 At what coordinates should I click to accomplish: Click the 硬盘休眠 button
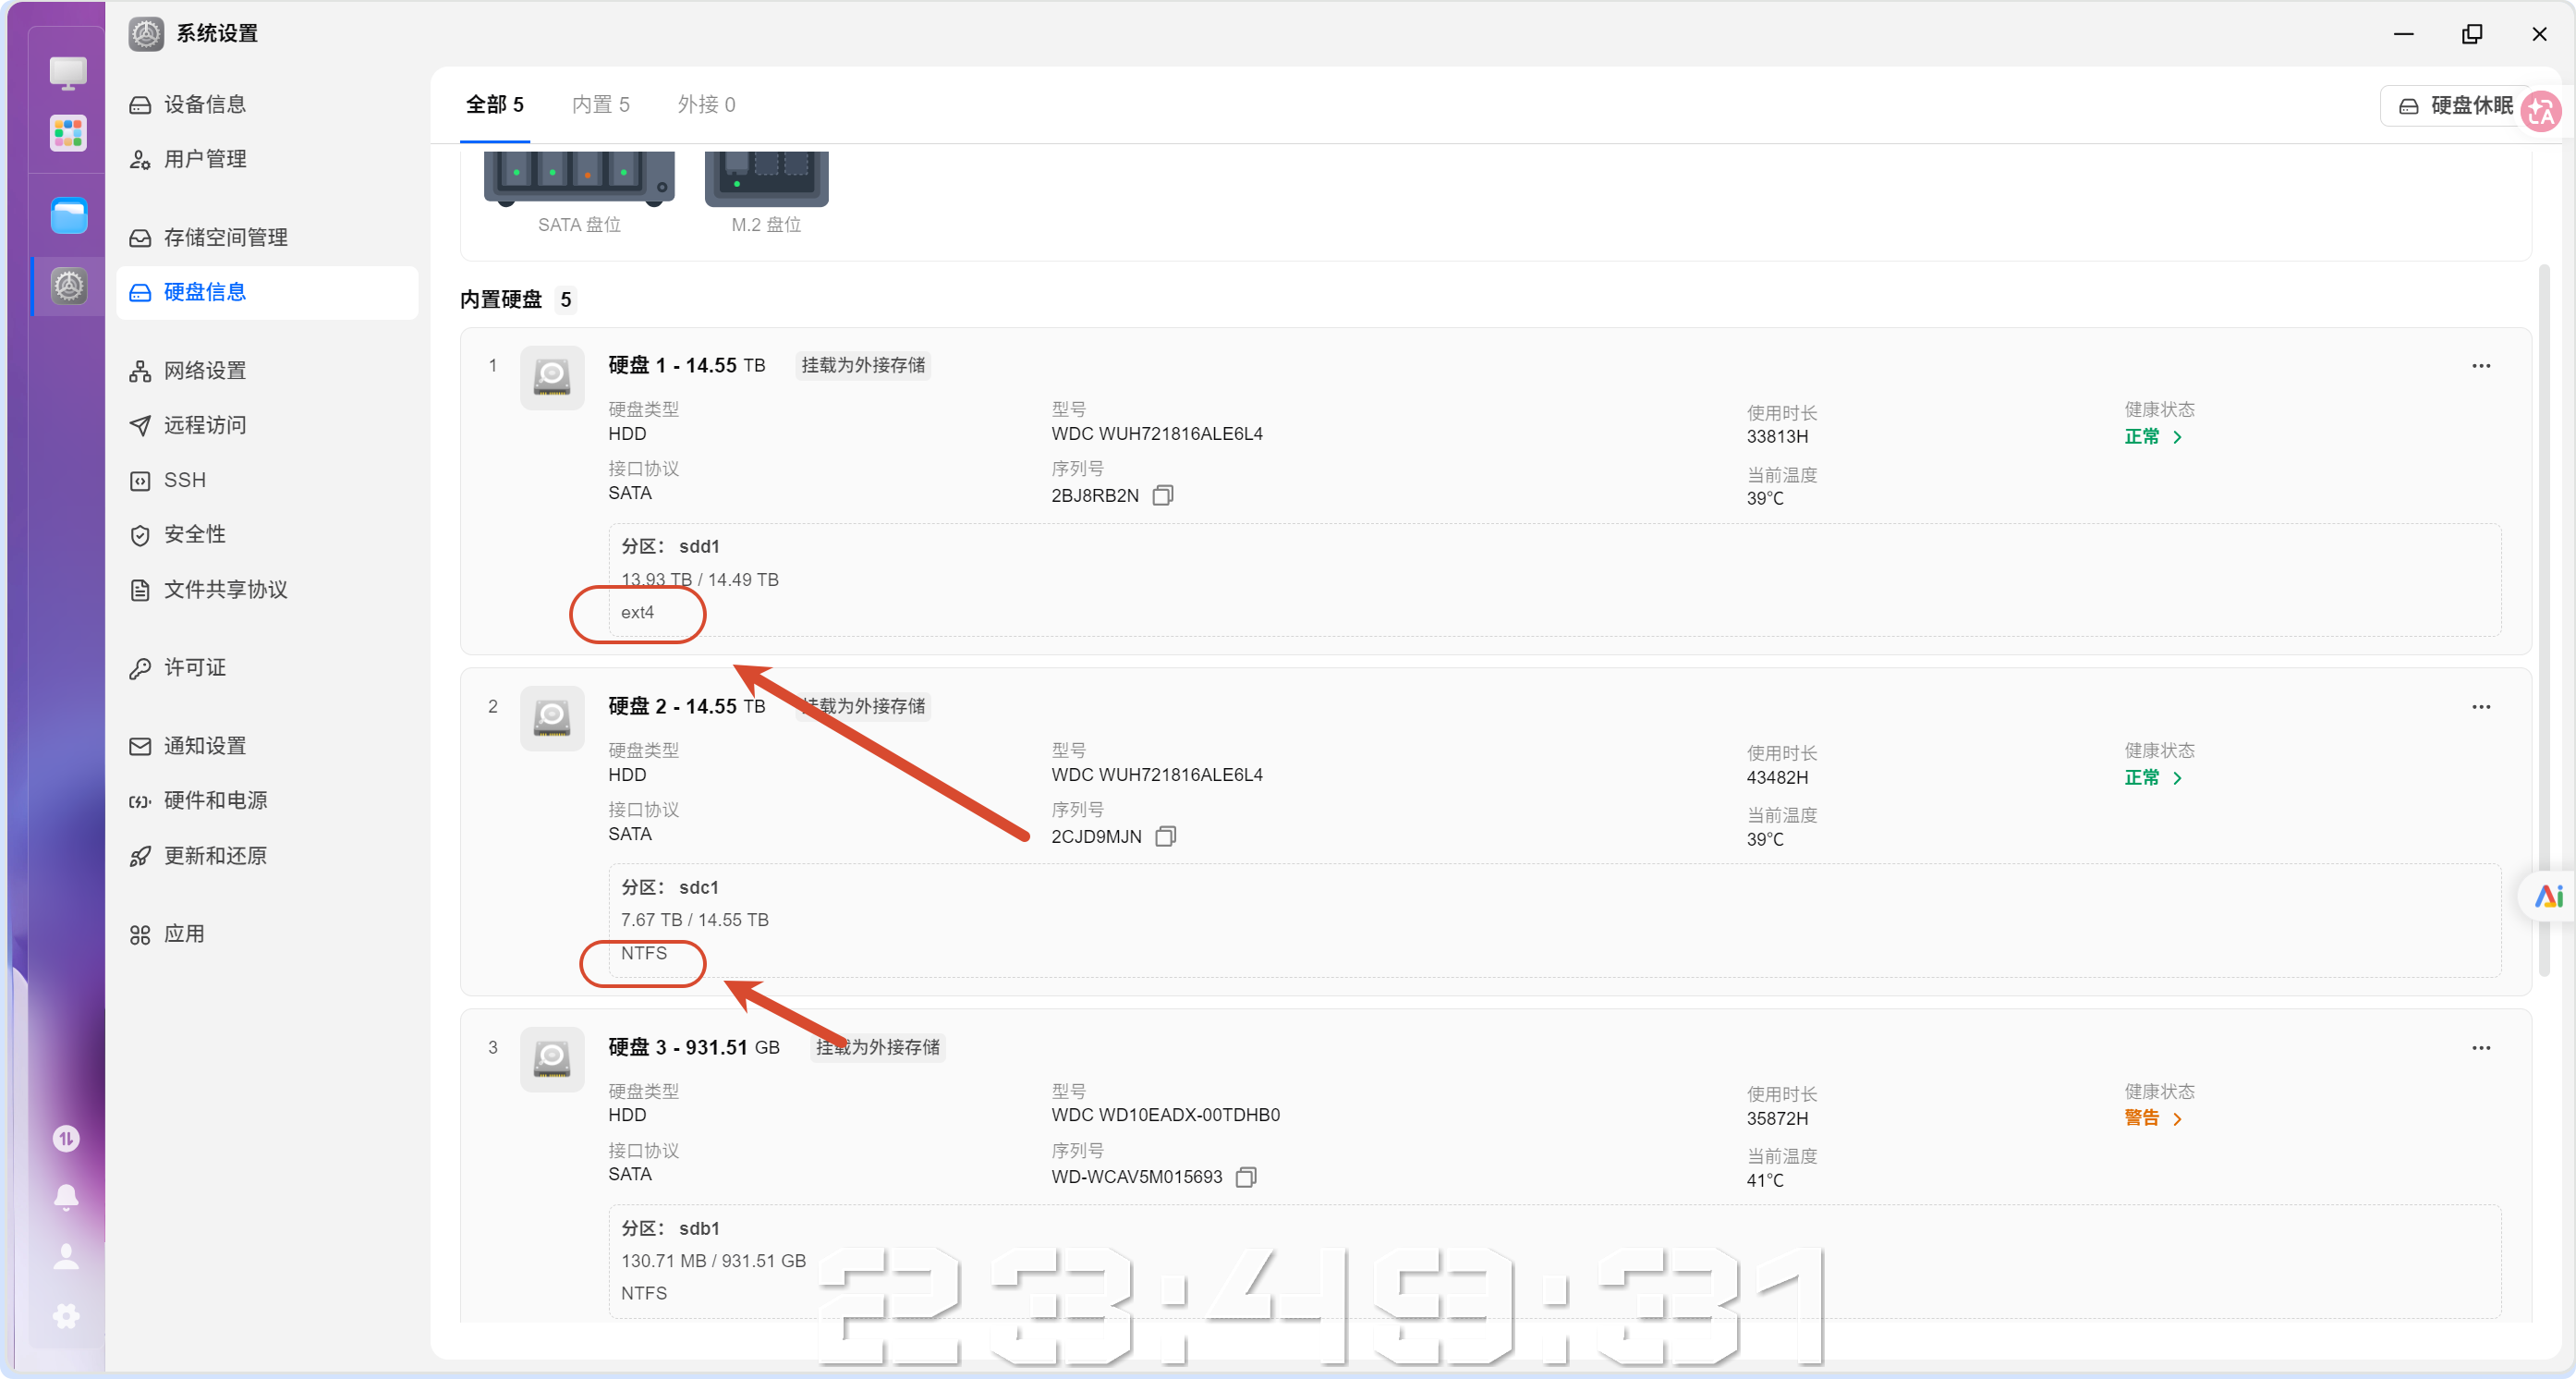(x=2455, y=105)
